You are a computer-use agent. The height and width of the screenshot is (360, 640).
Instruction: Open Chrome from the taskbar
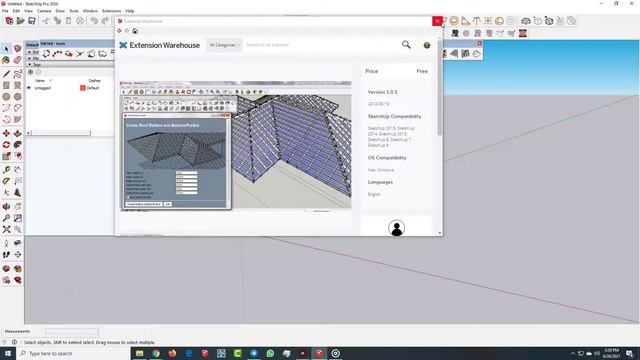(156, 353)
